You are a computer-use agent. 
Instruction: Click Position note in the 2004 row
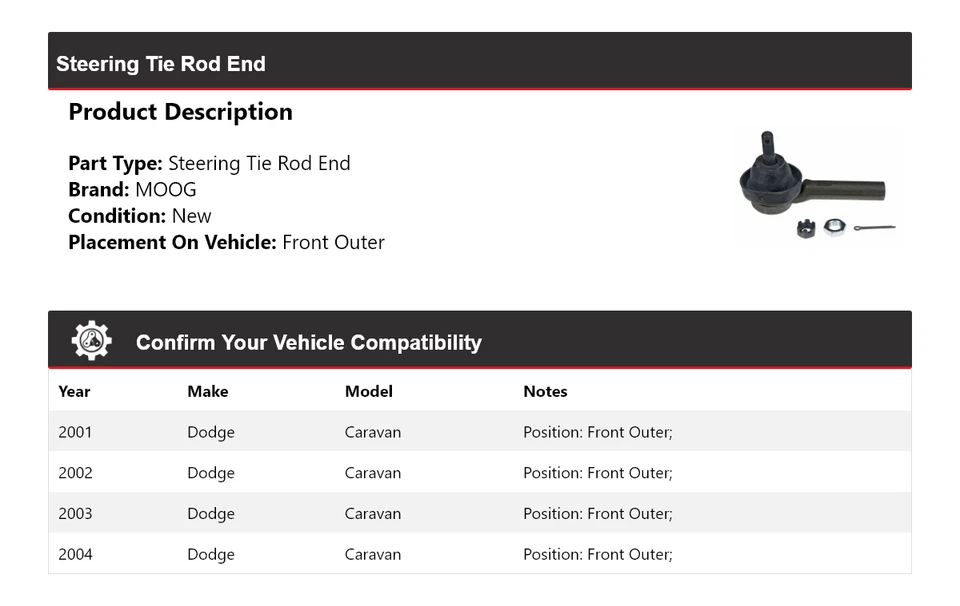tap(597, 554)
